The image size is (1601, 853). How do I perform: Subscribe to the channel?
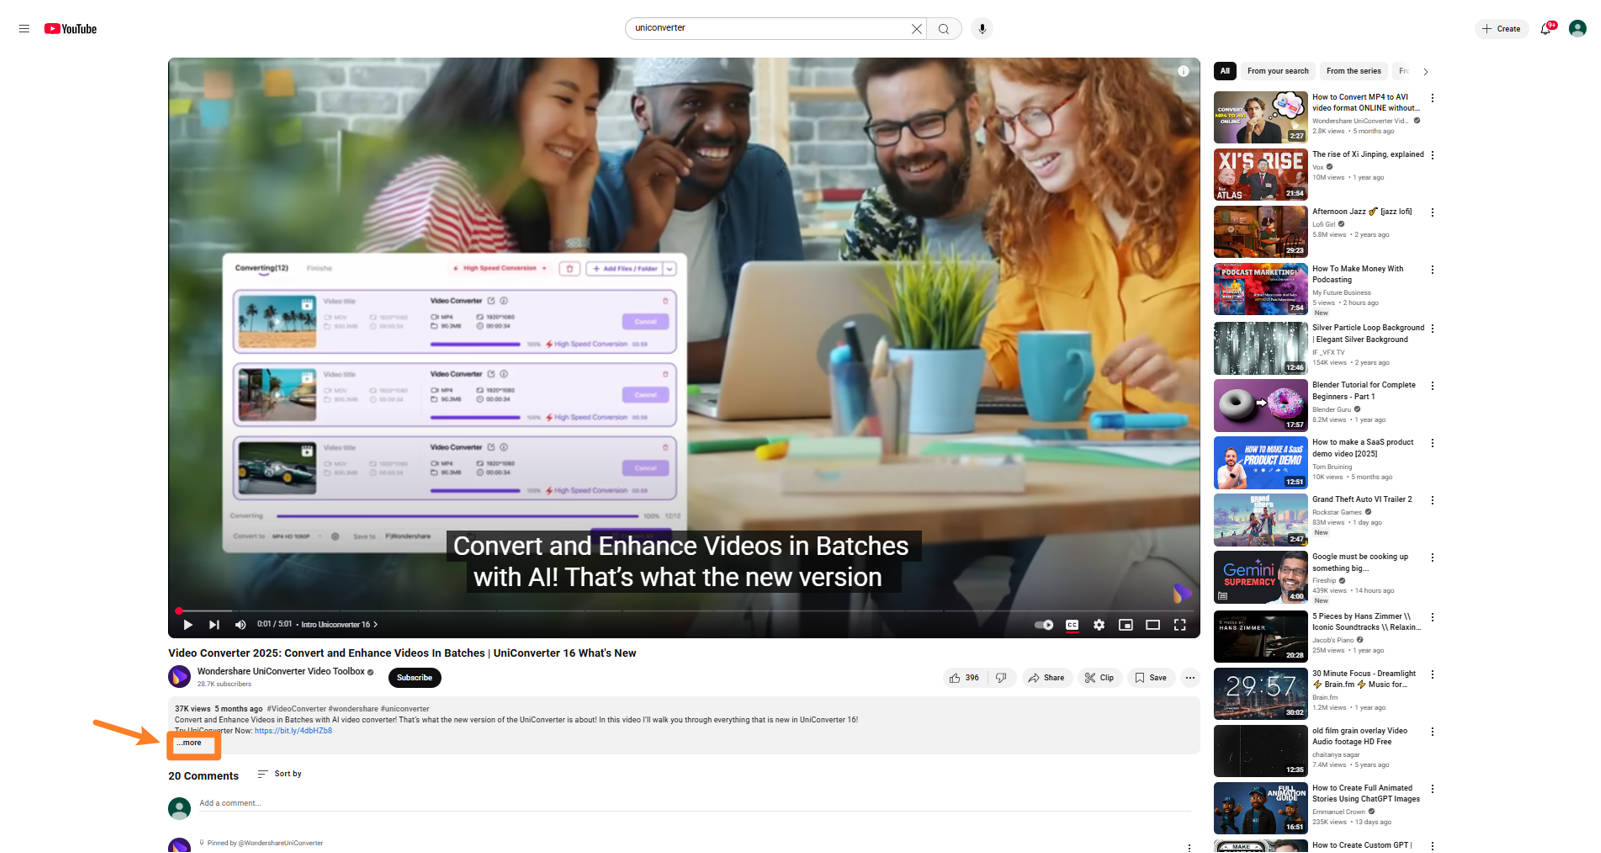(414, 678)
